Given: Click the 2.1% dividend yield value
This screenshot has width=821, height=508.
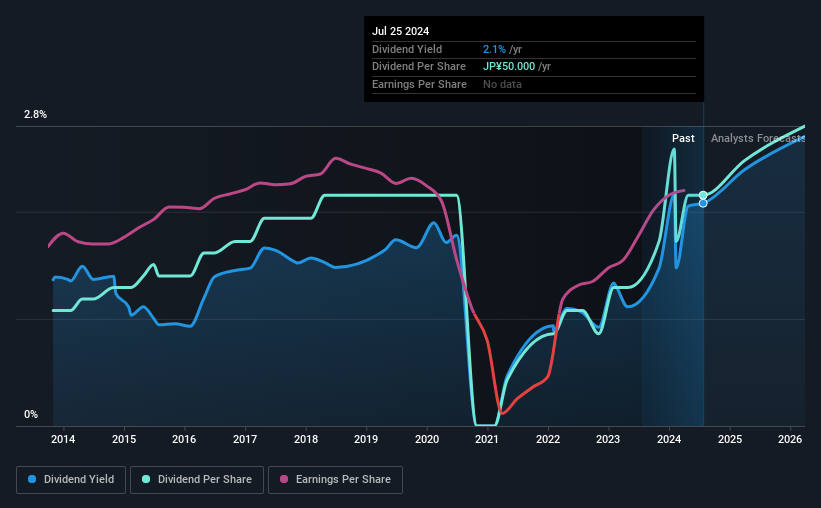Looking at the screenshot, I should (494, 49).
